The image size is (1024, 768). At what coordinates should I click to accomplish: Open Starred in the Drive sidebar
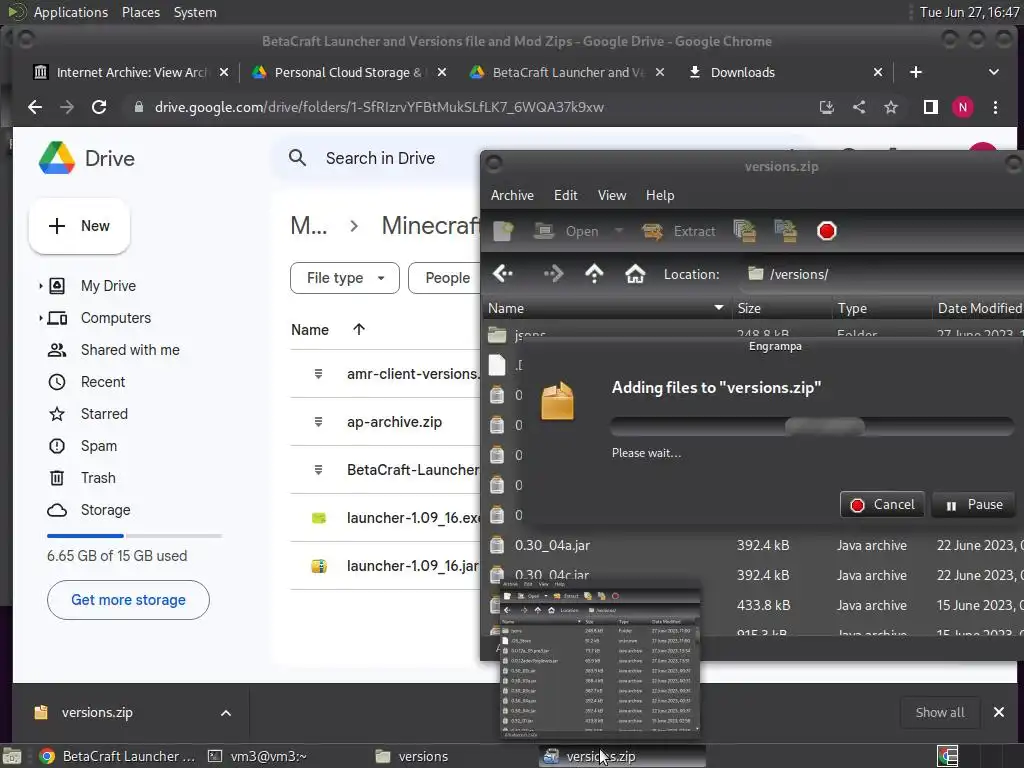[x=104, y=414]
